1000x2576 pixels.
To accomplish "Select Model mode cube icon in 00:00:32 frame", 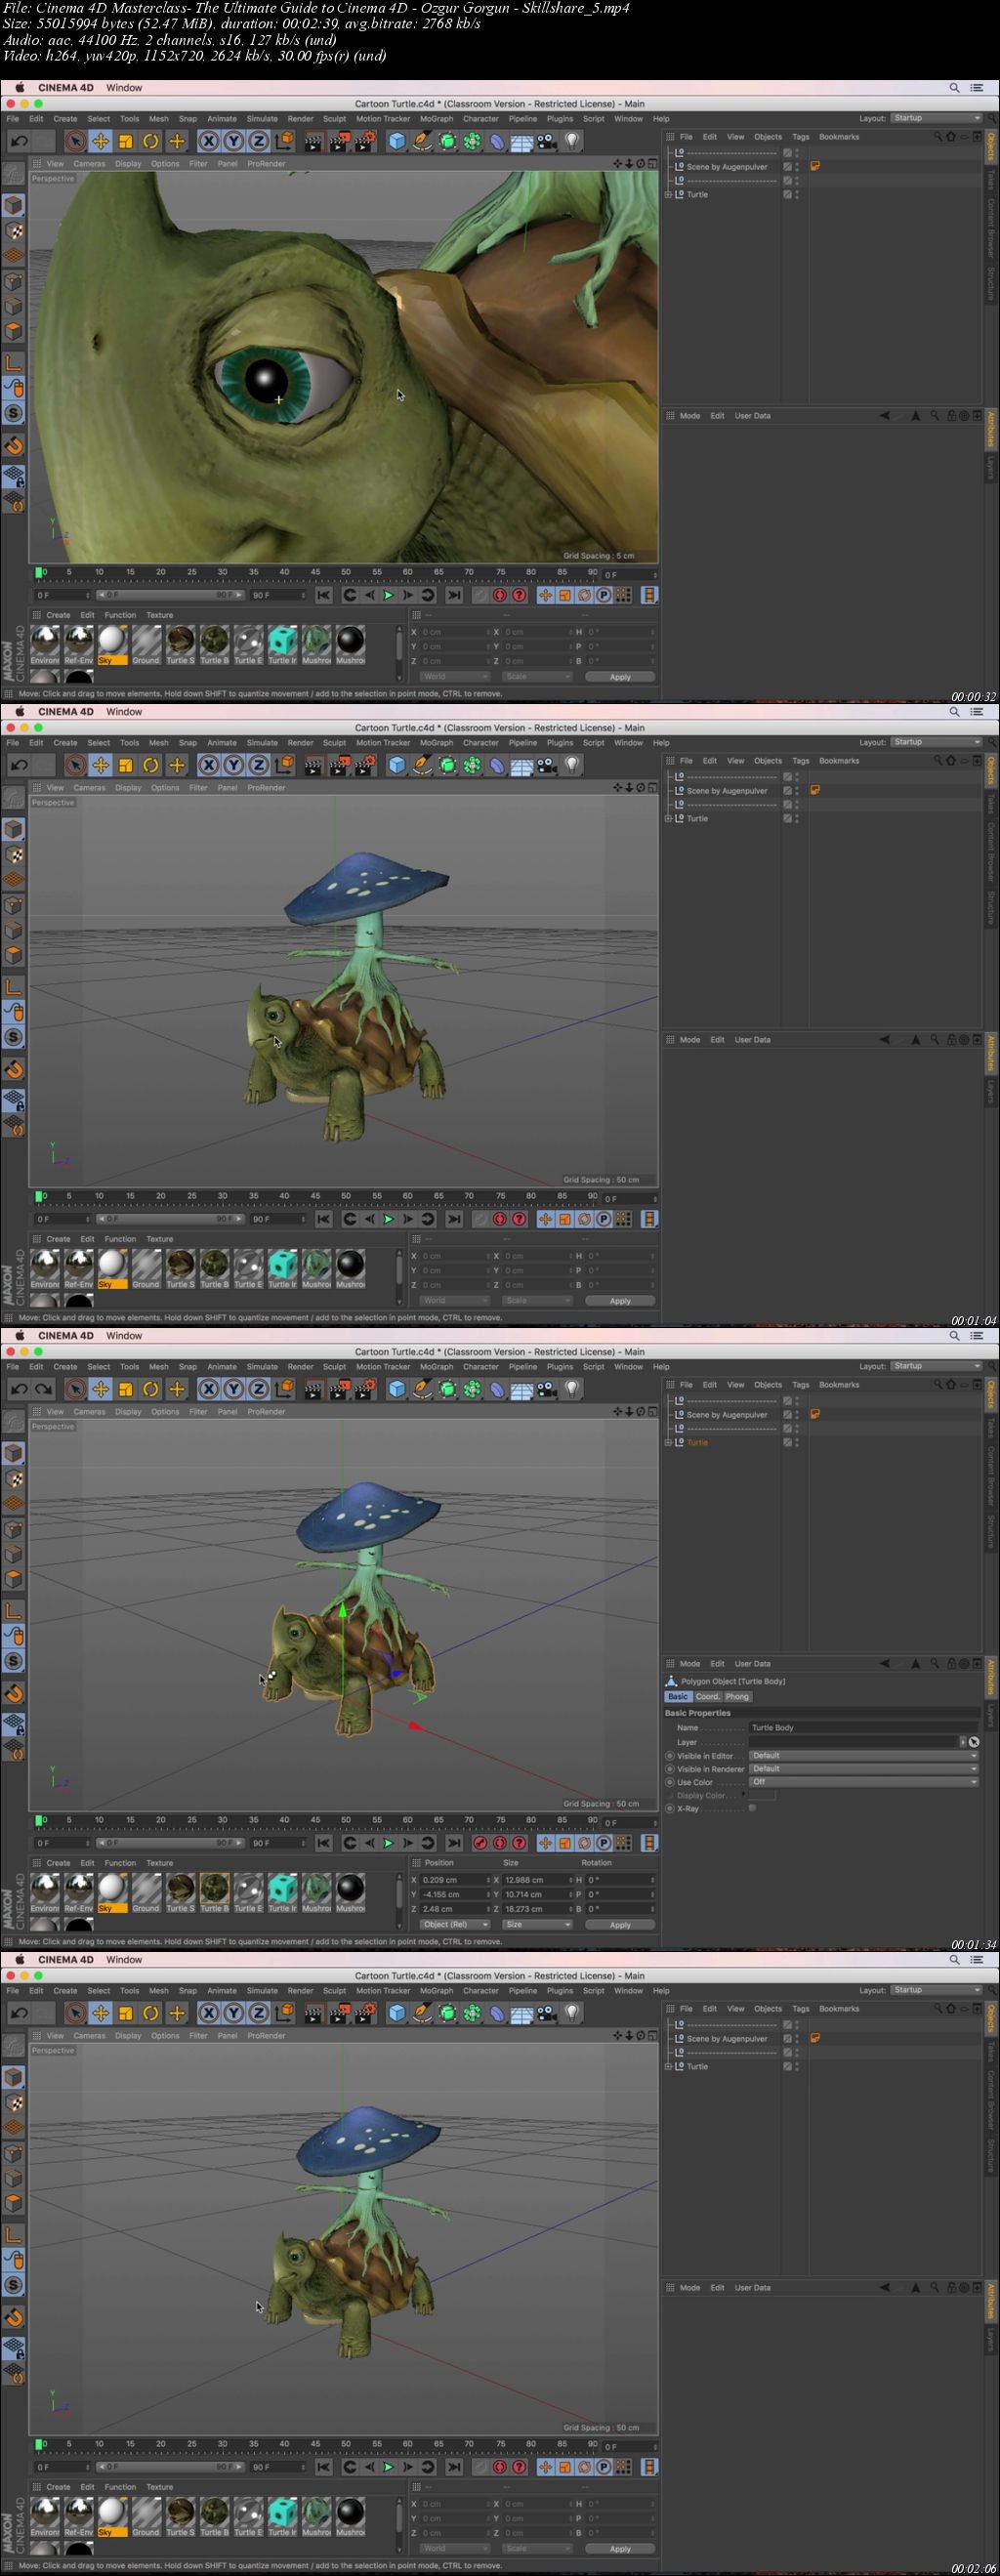I will tap(14, 206).
